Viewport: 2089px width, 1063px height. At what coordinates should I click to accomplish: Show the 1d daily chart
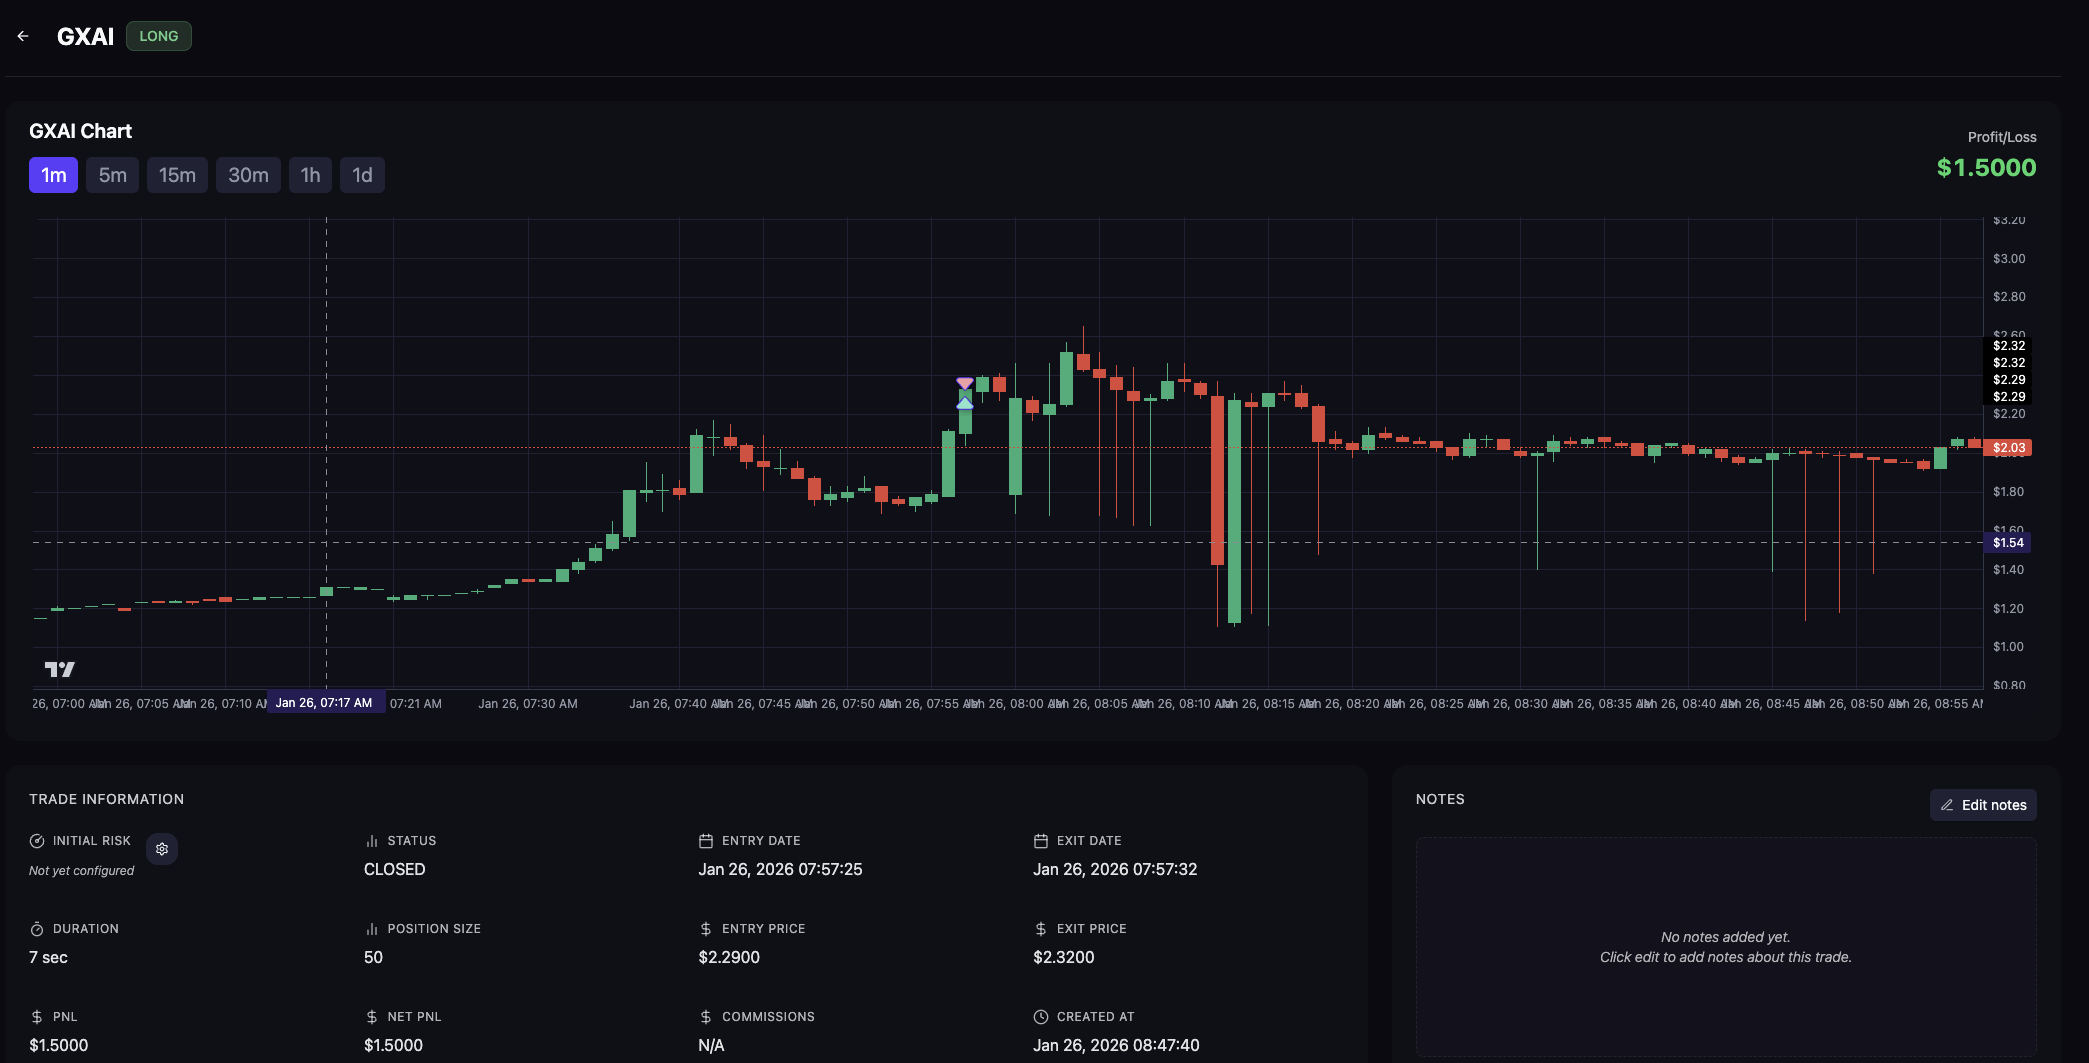tap(362, 175)
